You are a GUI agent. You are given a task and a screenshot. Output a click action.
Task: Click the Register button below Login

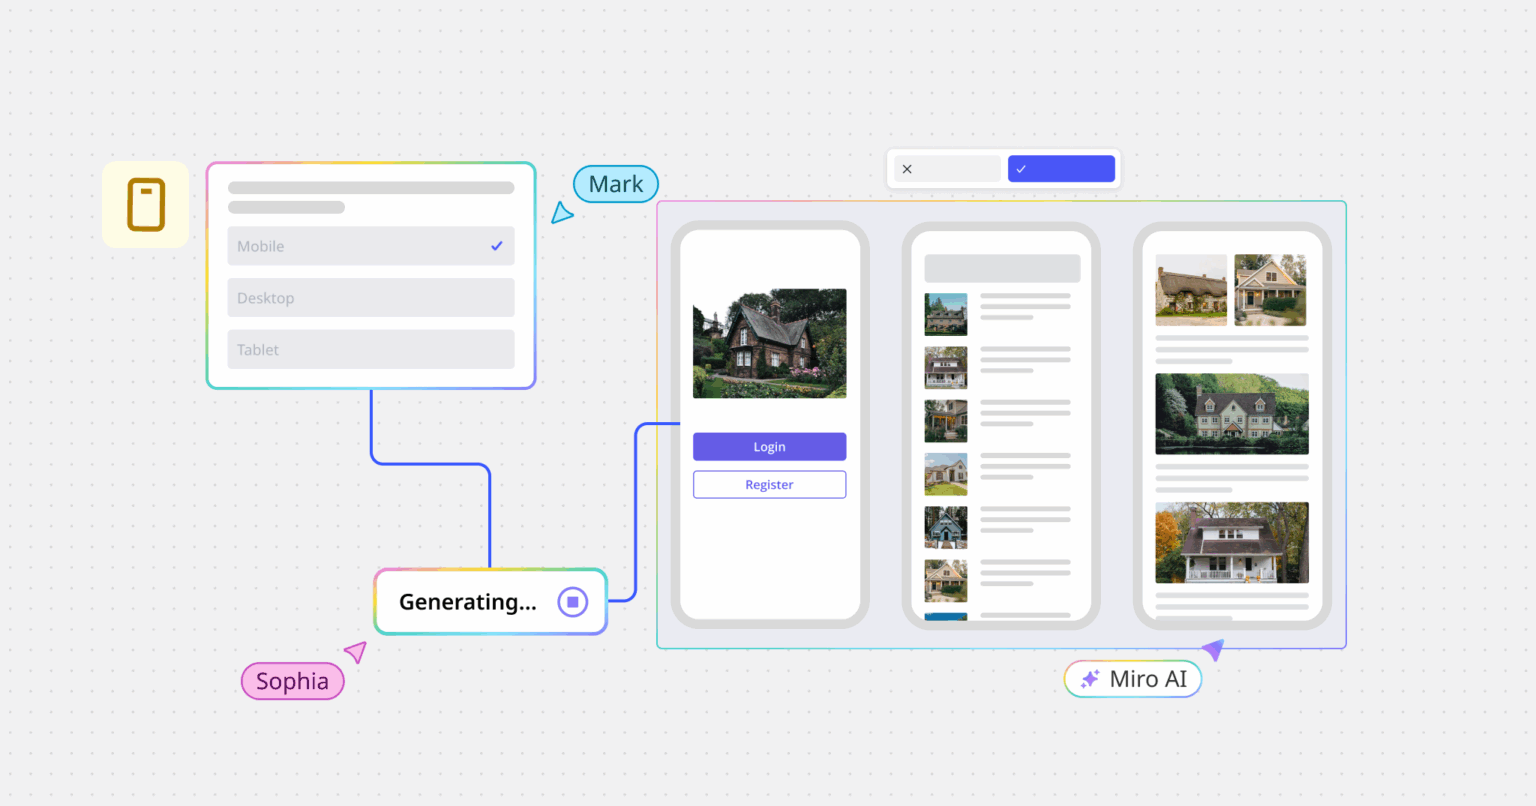[x=769, y=484]
